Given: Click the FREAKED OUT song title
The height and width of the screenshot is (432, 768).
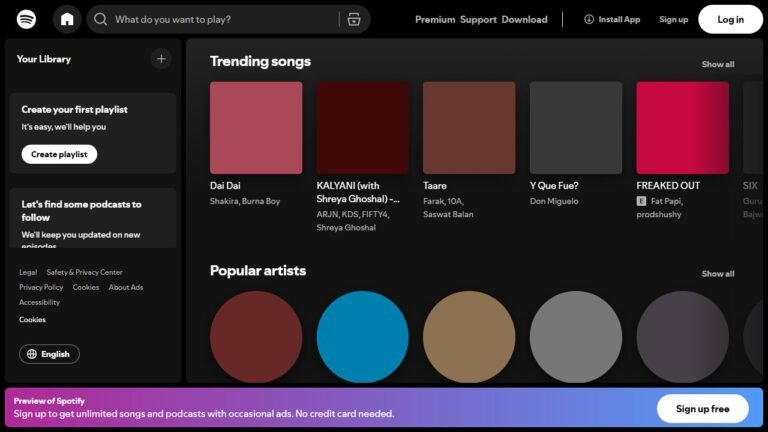Looking at the screenshot, I should (668, 186).
